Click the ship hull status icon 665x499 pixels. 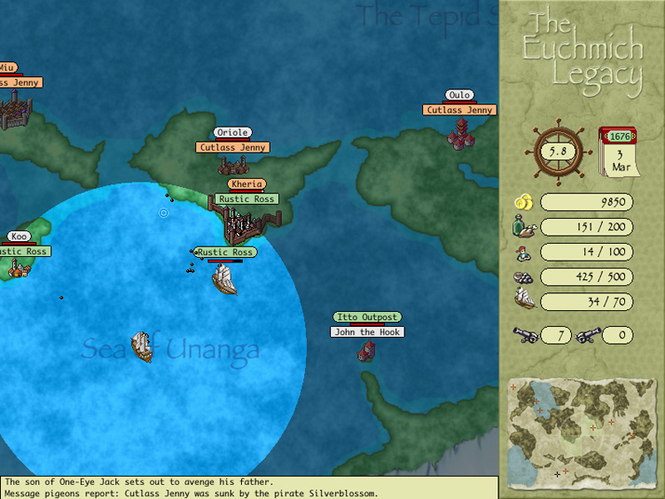point(524,301)
